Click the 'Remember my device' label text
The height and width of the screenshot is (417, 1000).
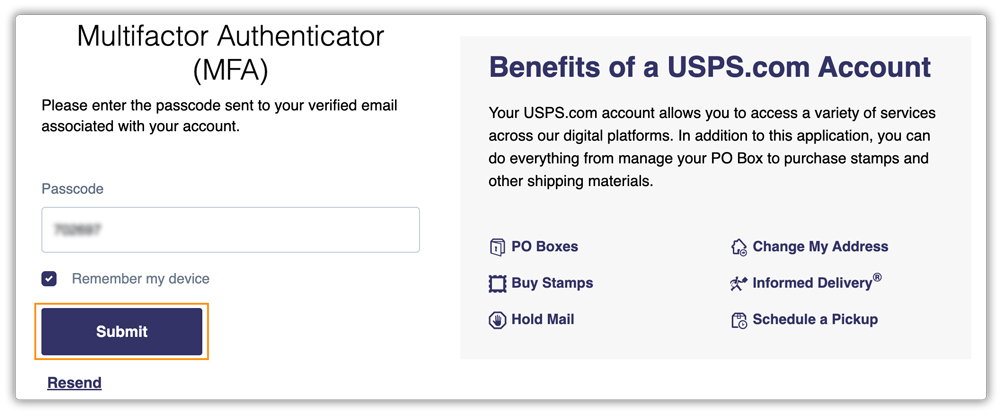coord(140,279)
